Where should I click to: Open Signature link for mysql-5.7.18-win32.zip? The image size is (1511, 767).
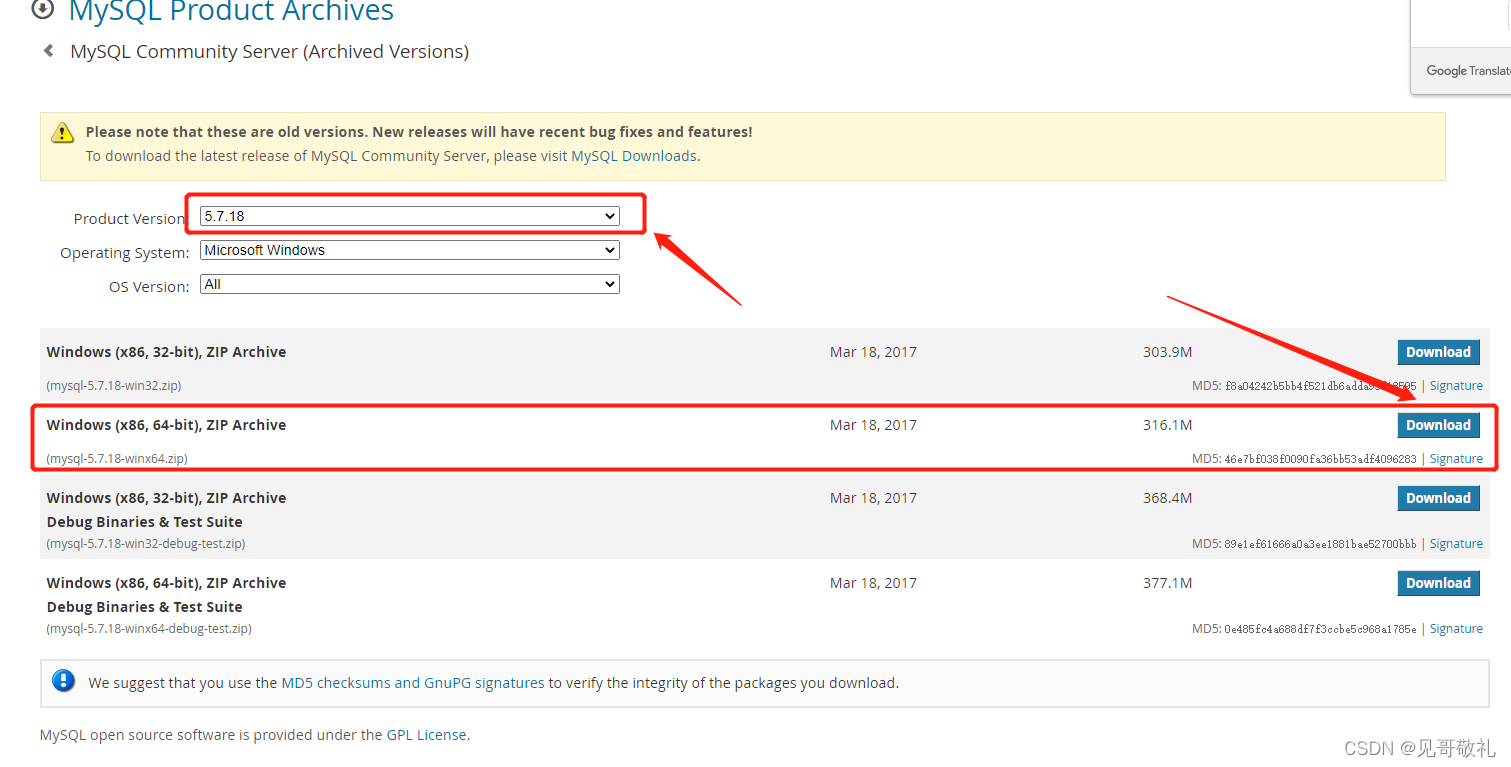click(1456, 386)
